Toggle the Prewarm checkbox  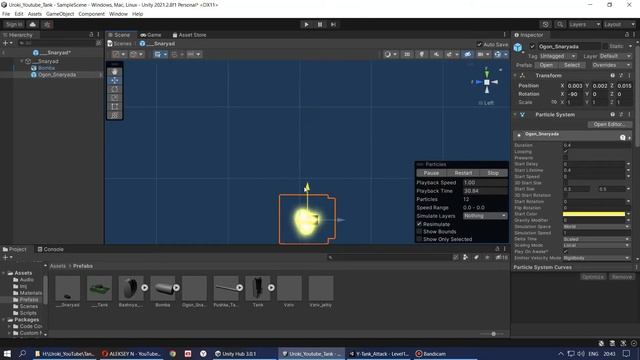[566, 158]
